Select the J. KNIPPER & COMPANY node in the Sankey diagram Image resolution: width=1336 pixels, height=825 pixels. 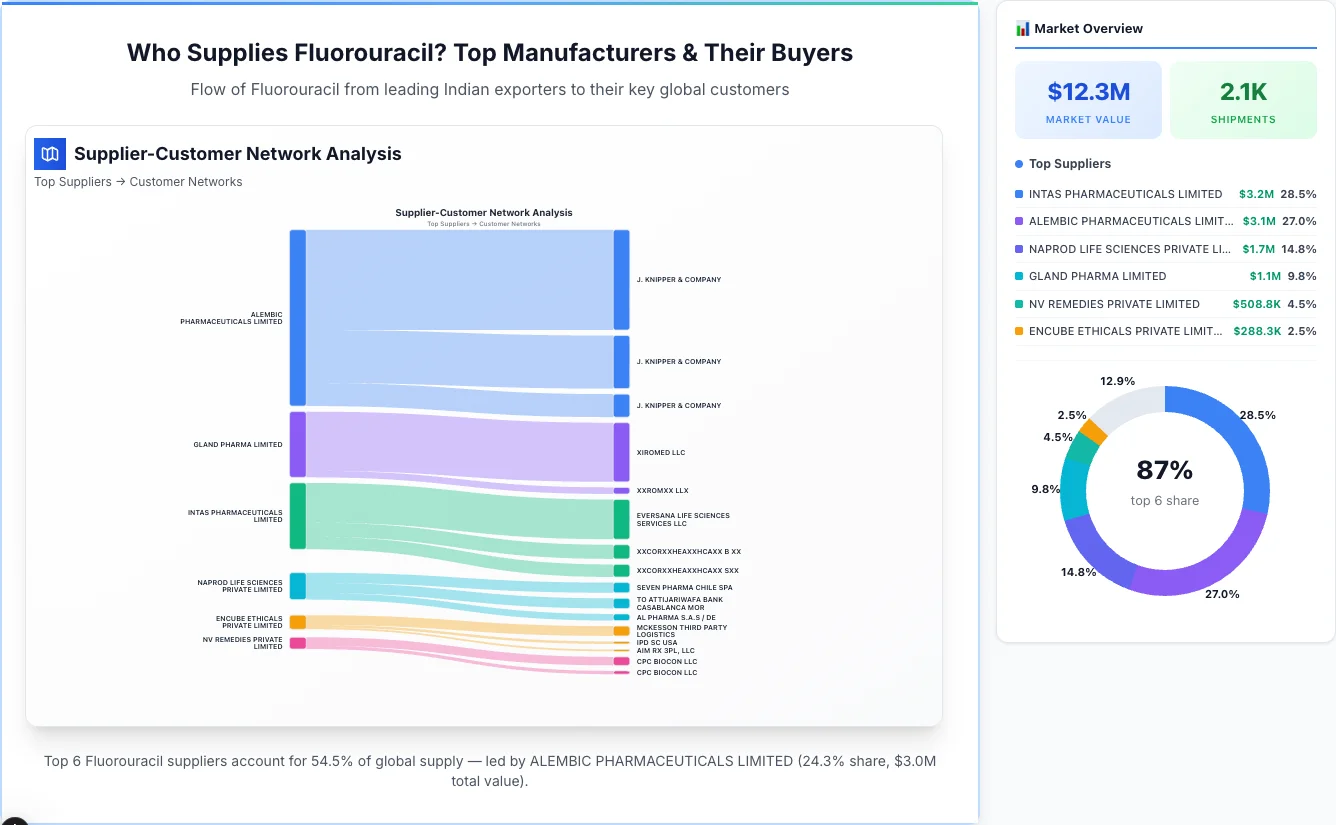[x=620, y=280]
